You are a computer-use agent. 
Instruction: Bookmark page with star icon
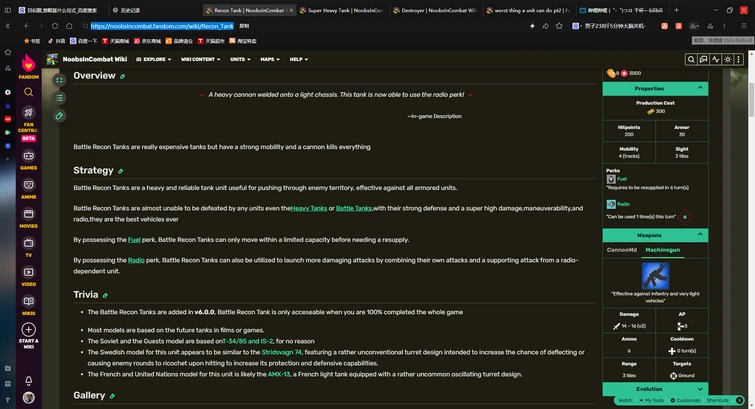tap(559, 26)
